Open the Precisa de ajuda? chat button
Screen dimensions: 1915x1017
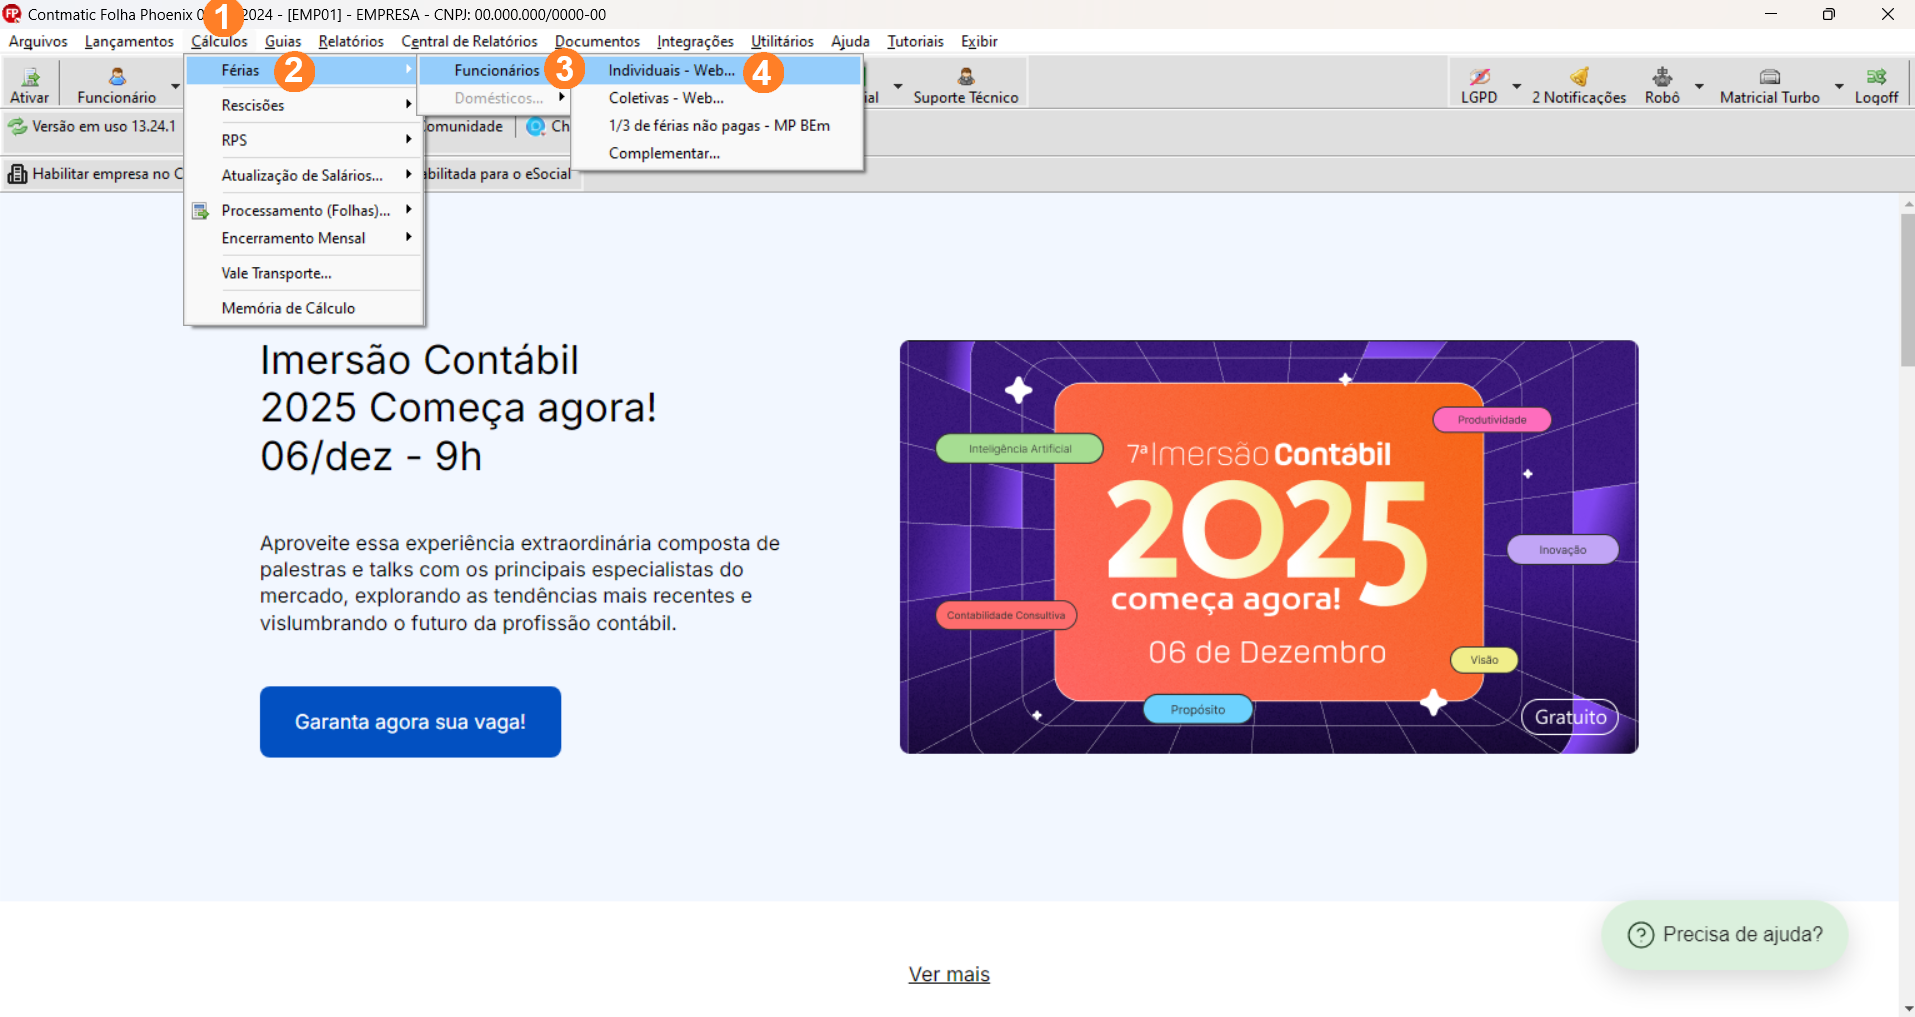pos(1725,935)
